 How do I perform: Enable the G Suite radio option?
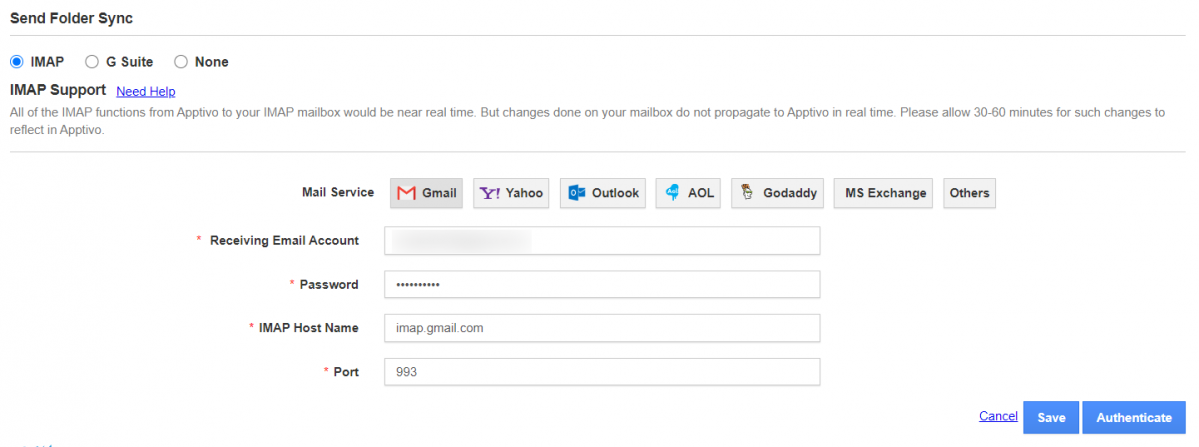click(92, 62)
